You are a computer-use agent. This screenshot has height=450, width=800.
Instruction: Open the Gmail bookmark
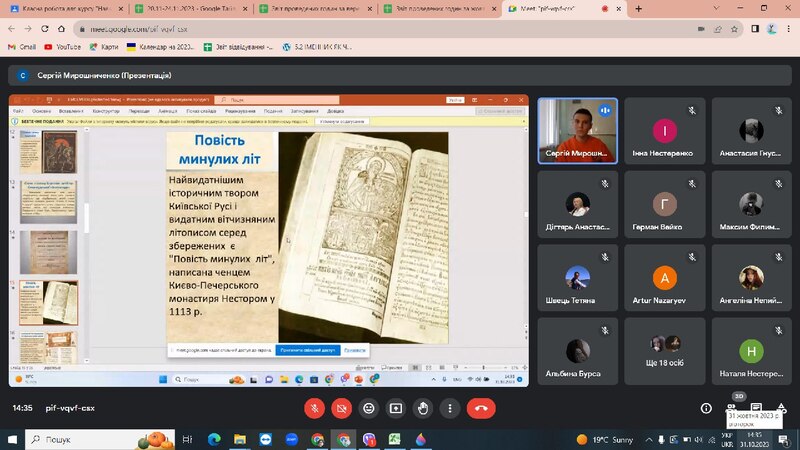coord(22,46)
